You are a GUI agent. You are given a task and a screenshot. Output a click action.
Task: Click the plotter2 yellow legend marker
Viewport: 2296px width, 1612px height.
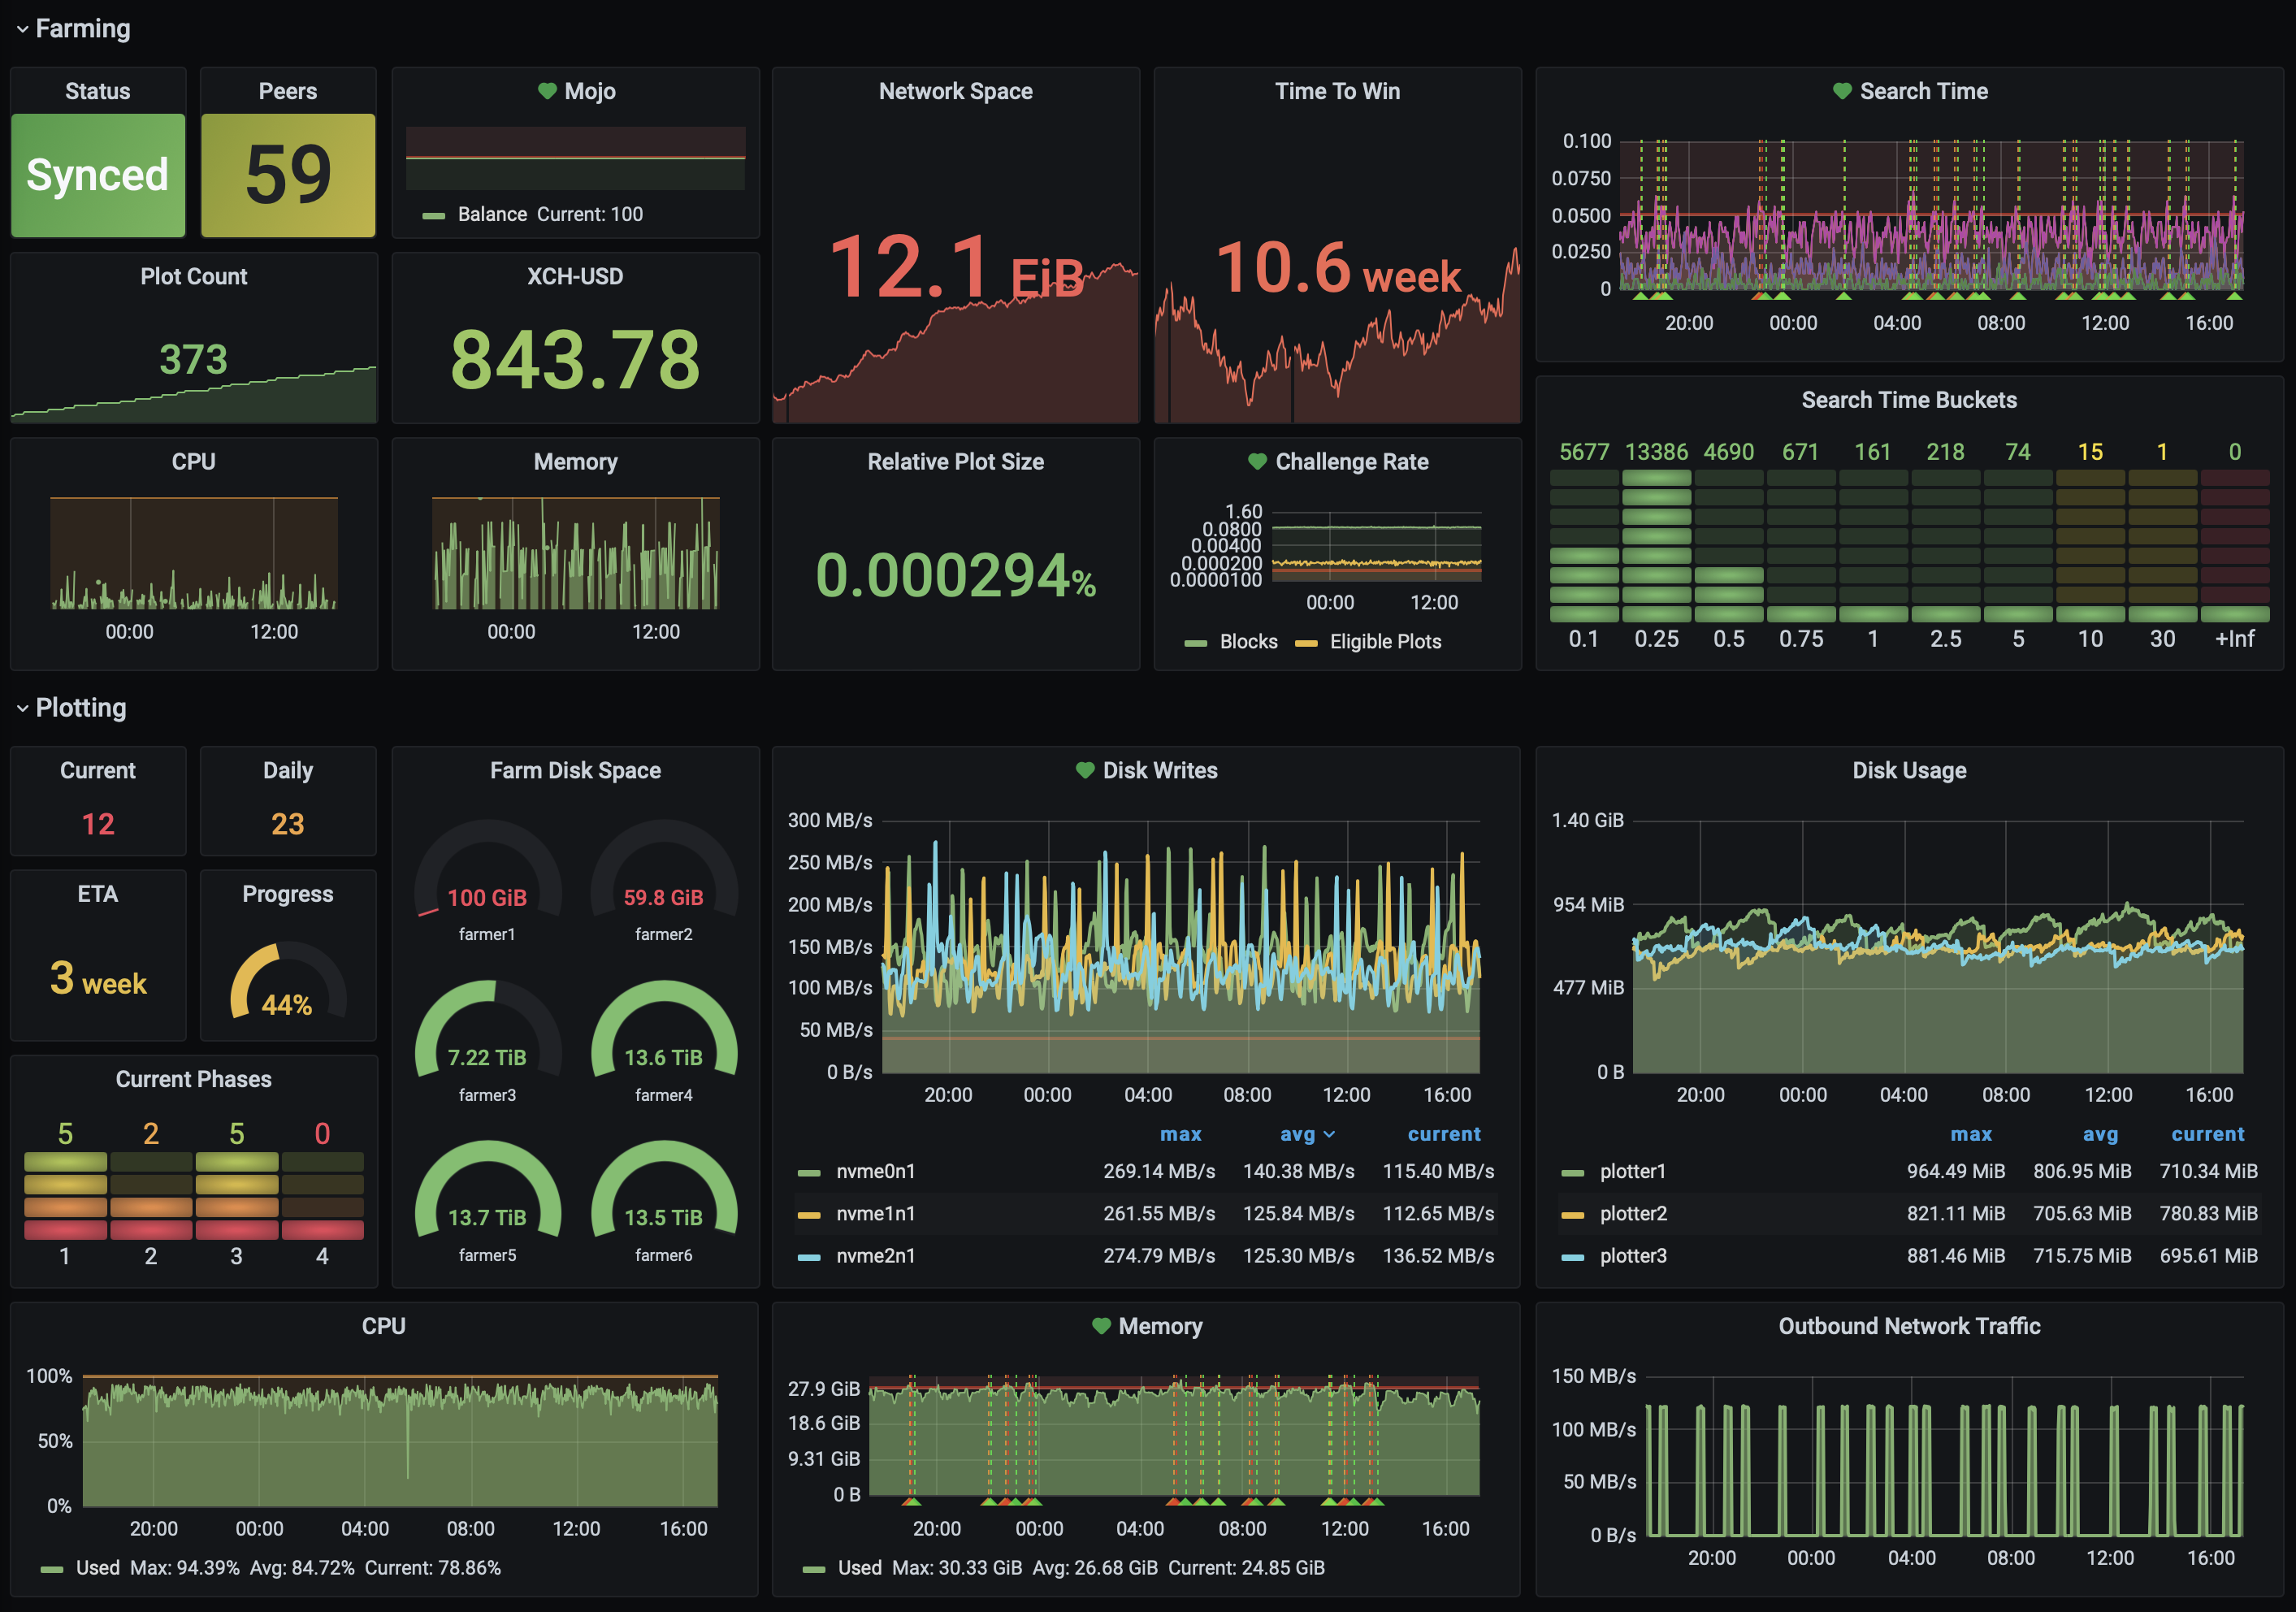[1572, 1214]
